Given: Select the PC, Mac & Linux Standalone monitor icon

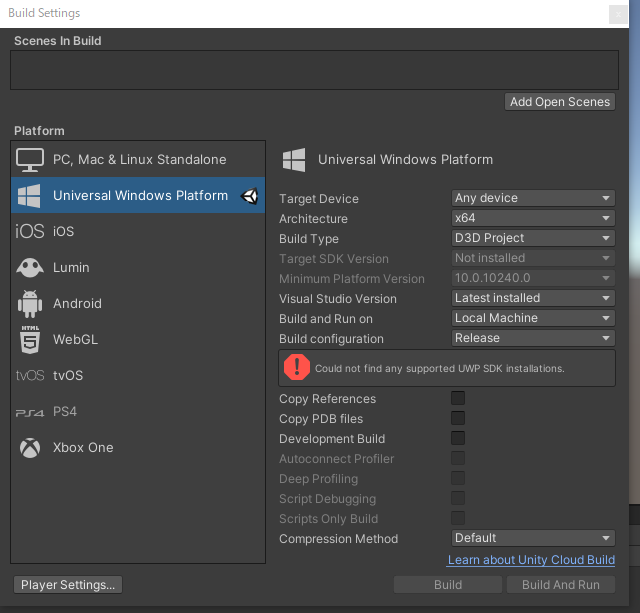Looking at the screenshot, I should click(x=30, y=160).
